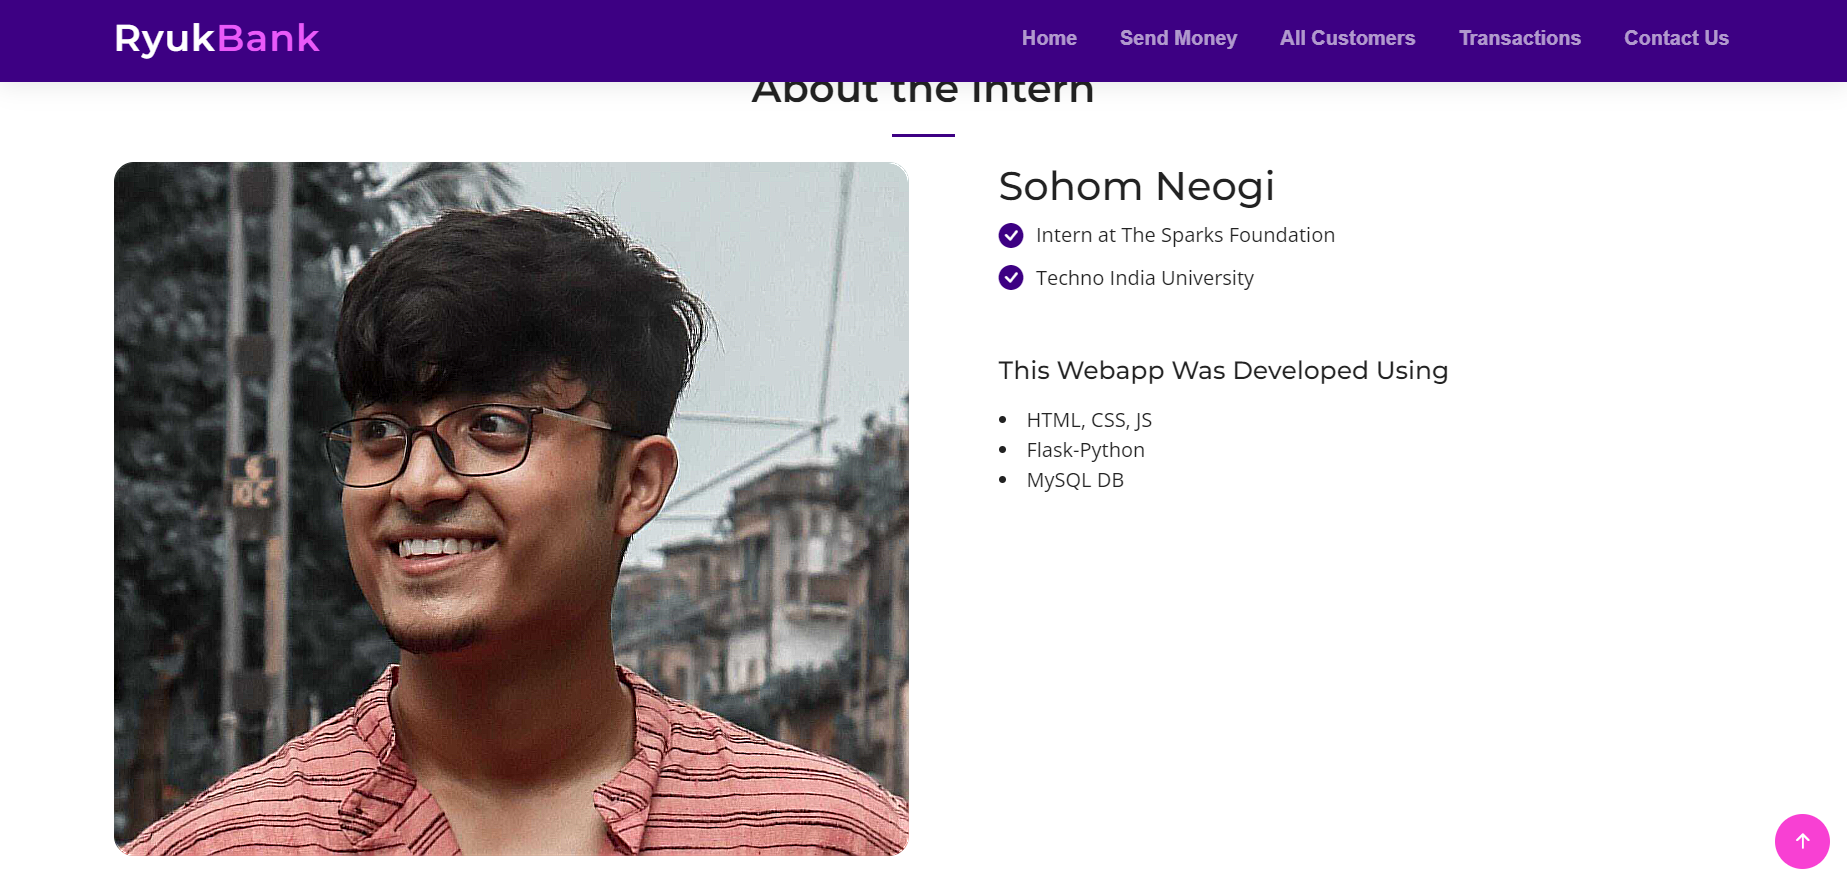
Task: Select the text Intern at The Sparks Foundation
Action: pos(1185,235)
